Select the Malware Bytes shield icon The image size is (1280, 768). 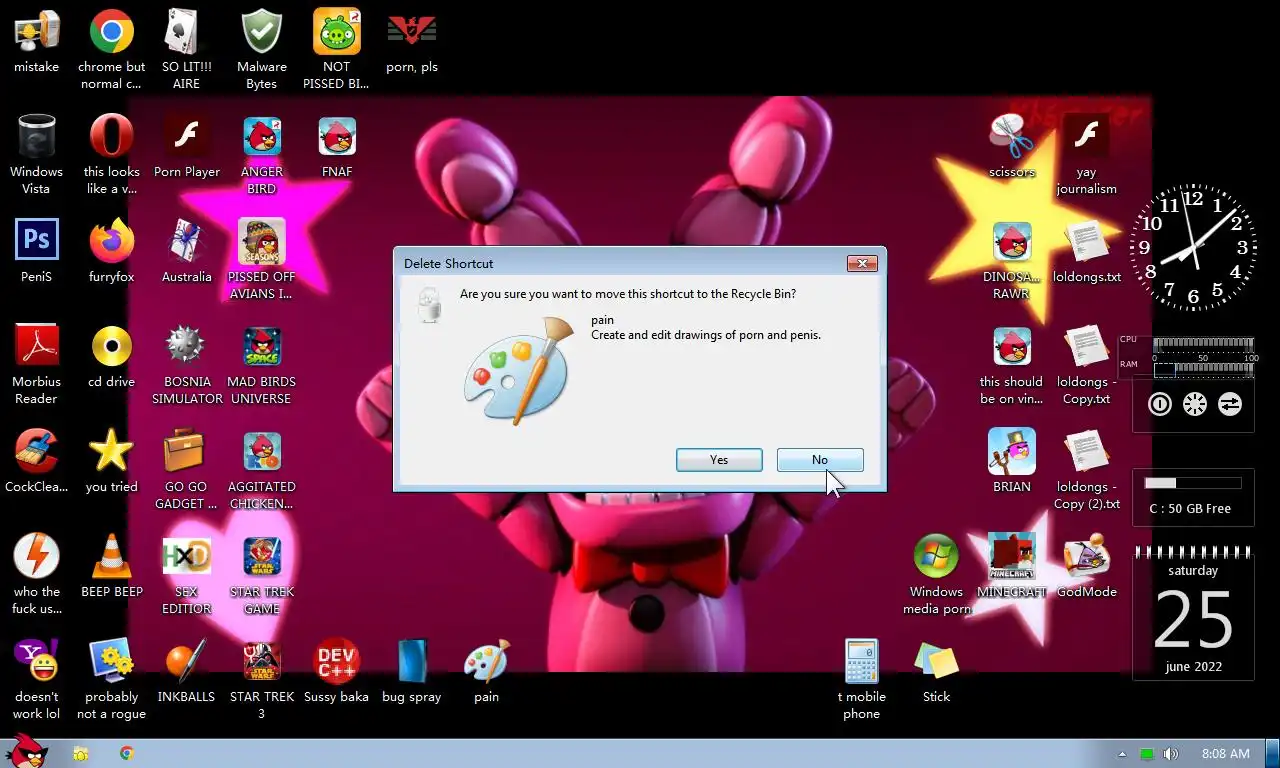262,50
